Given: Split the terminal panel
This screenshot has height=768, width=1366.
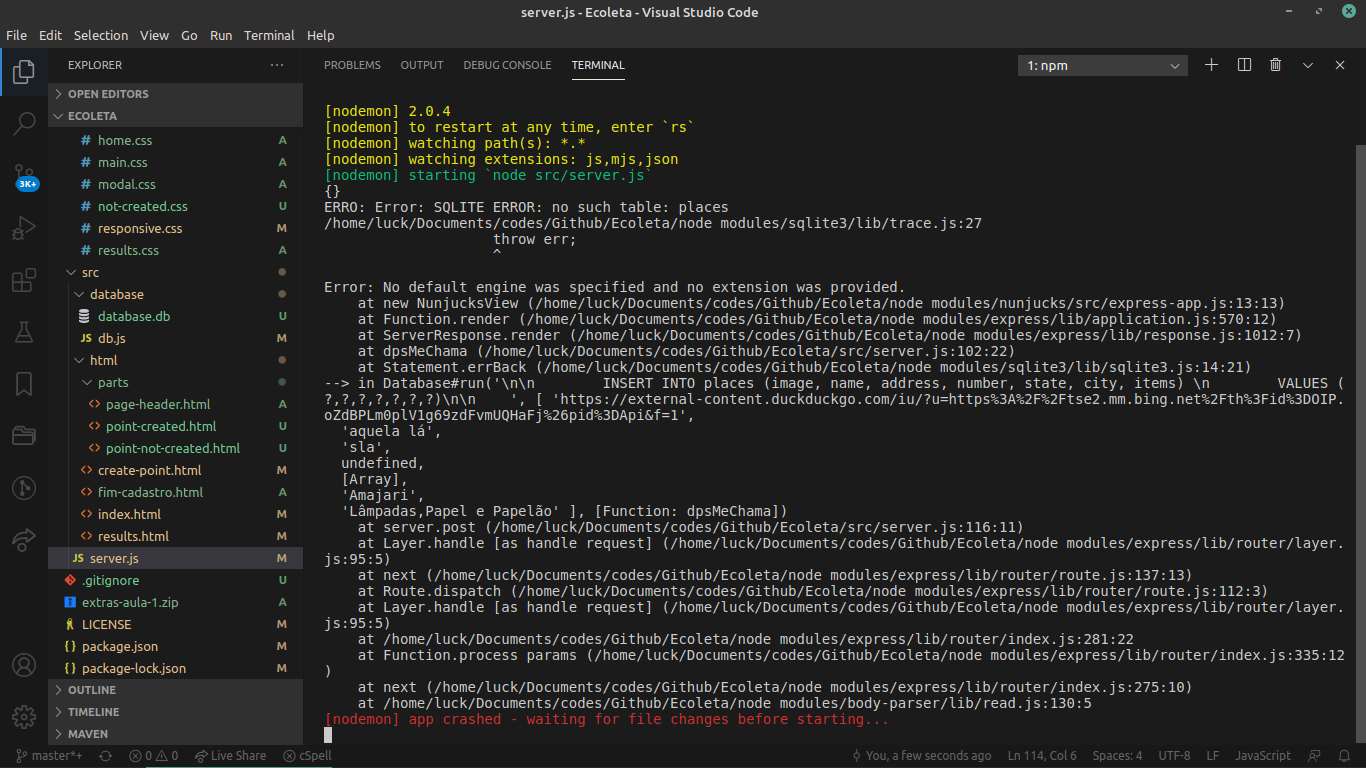Looking at the screenshot, I should click(1244, 65).
